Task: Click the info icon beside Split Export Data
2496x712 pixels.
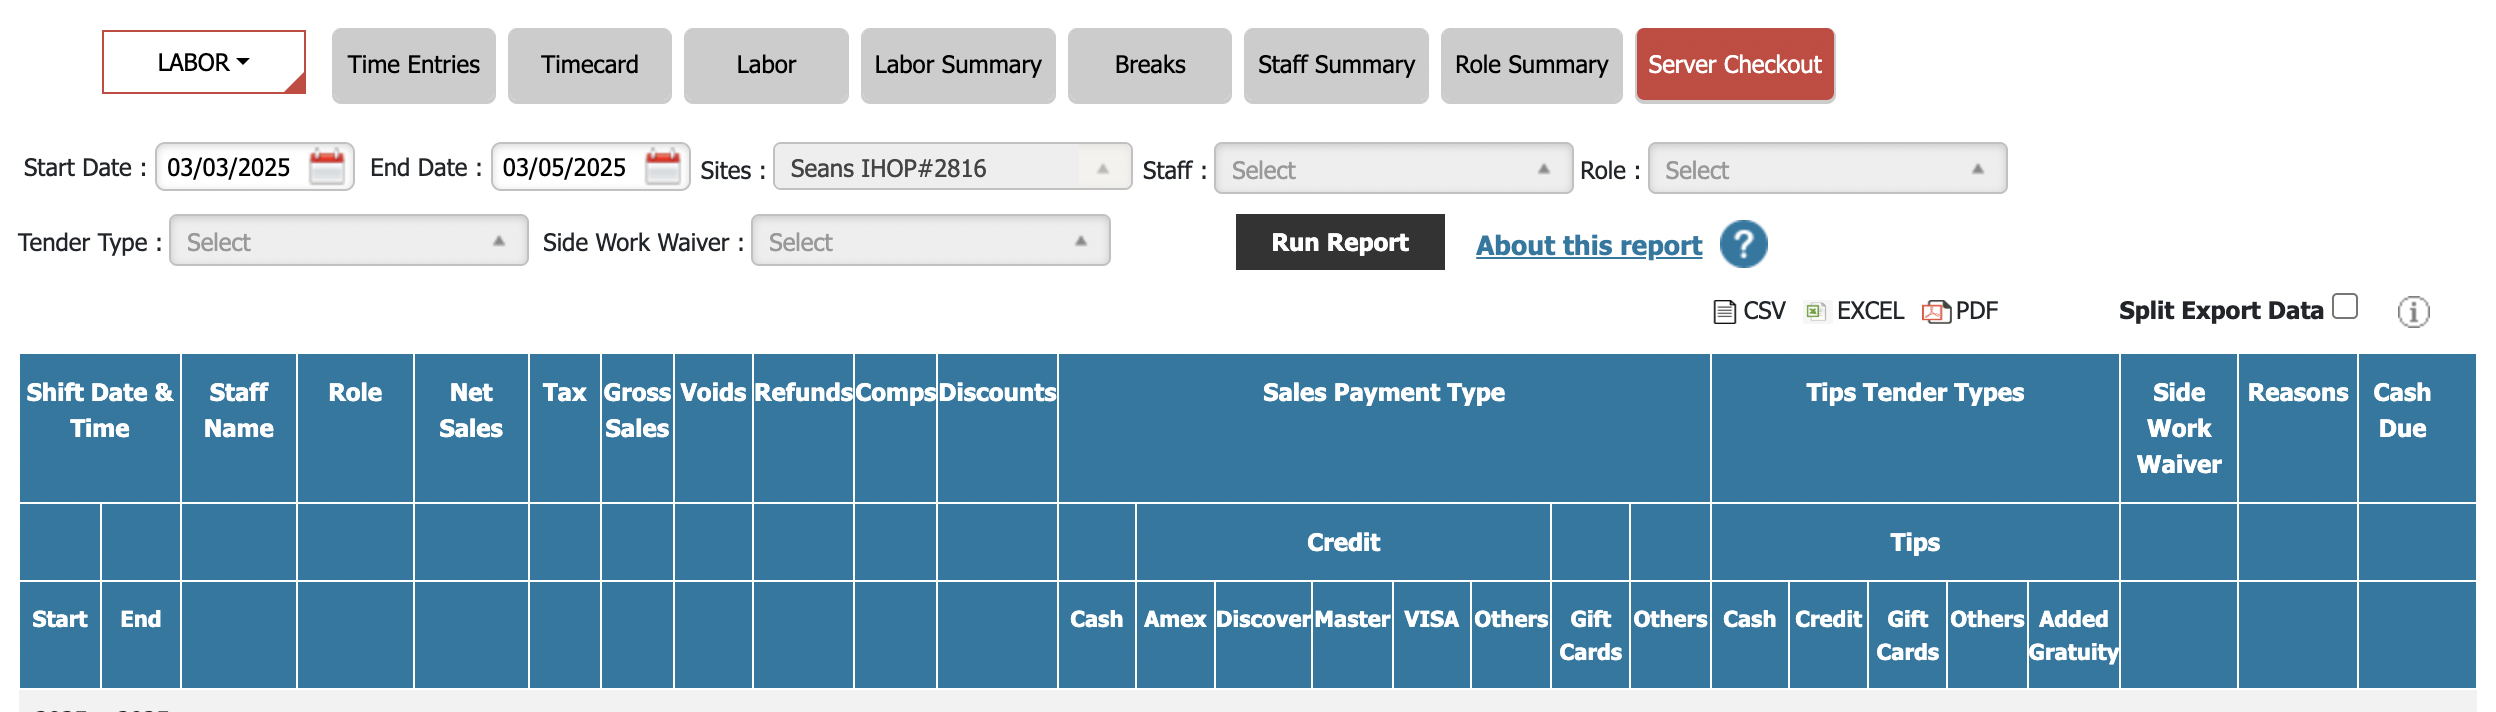Action: click(x=2412, y=312)
